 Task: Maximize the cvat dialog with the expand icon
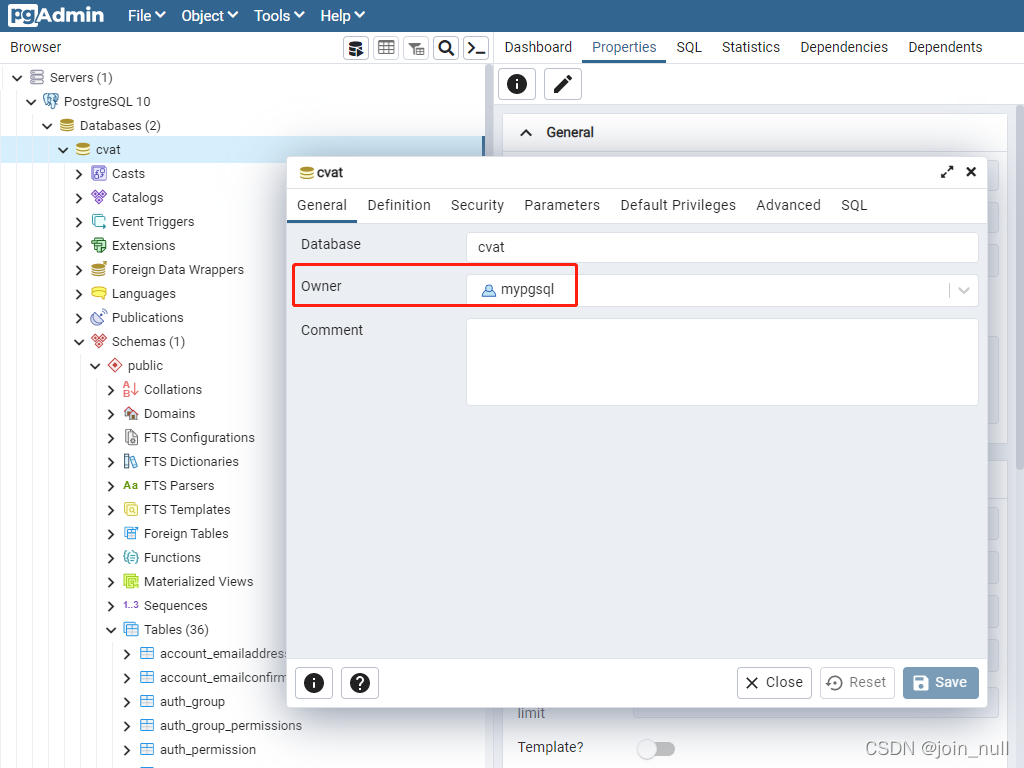947,172
